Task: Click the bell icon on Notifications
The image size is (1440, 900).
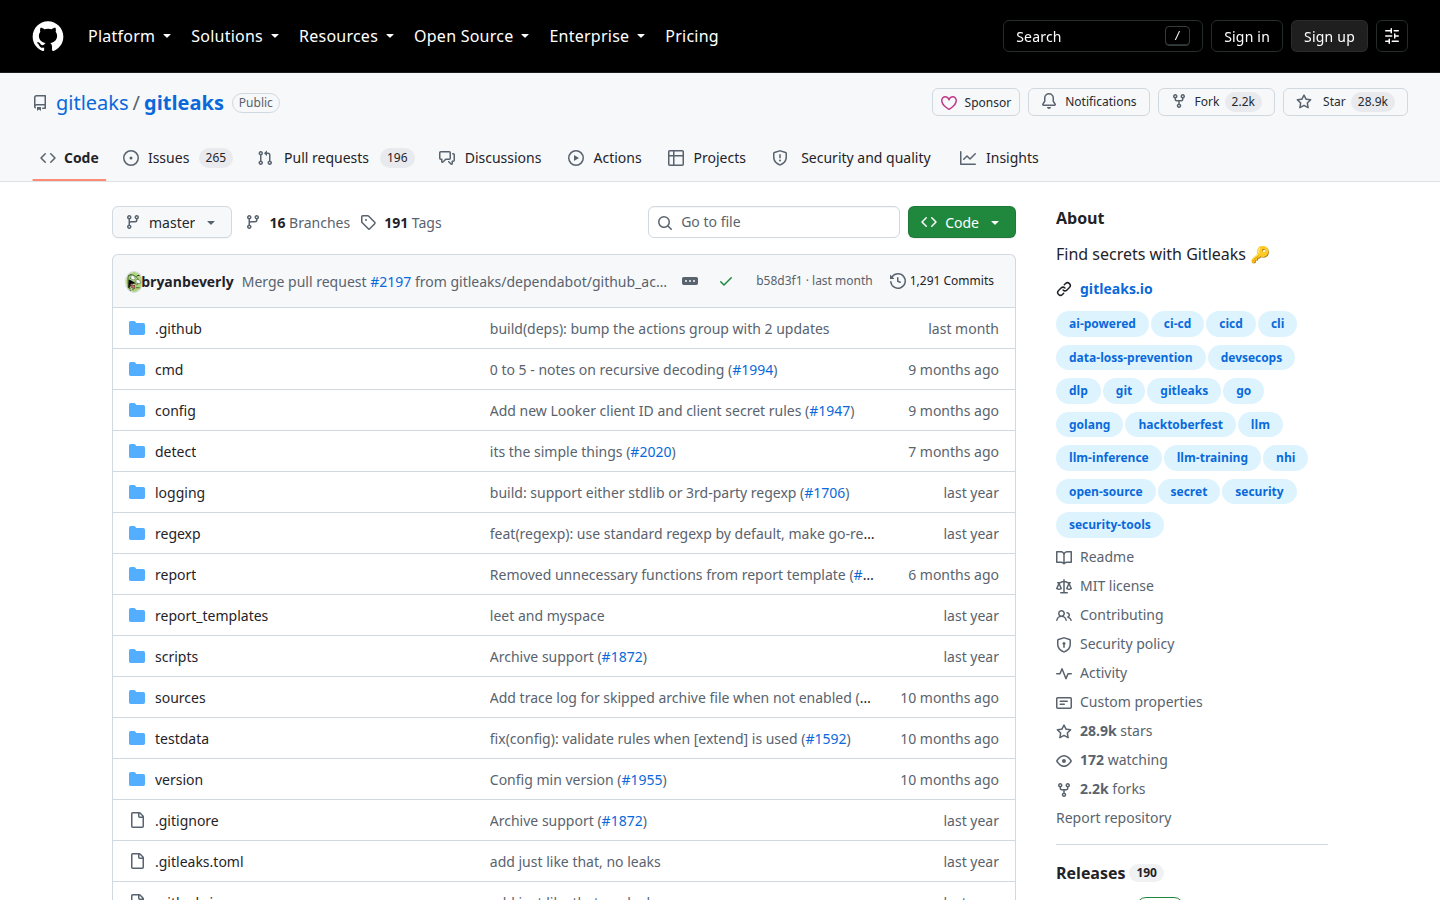Action: click(x=1049, y=101)
